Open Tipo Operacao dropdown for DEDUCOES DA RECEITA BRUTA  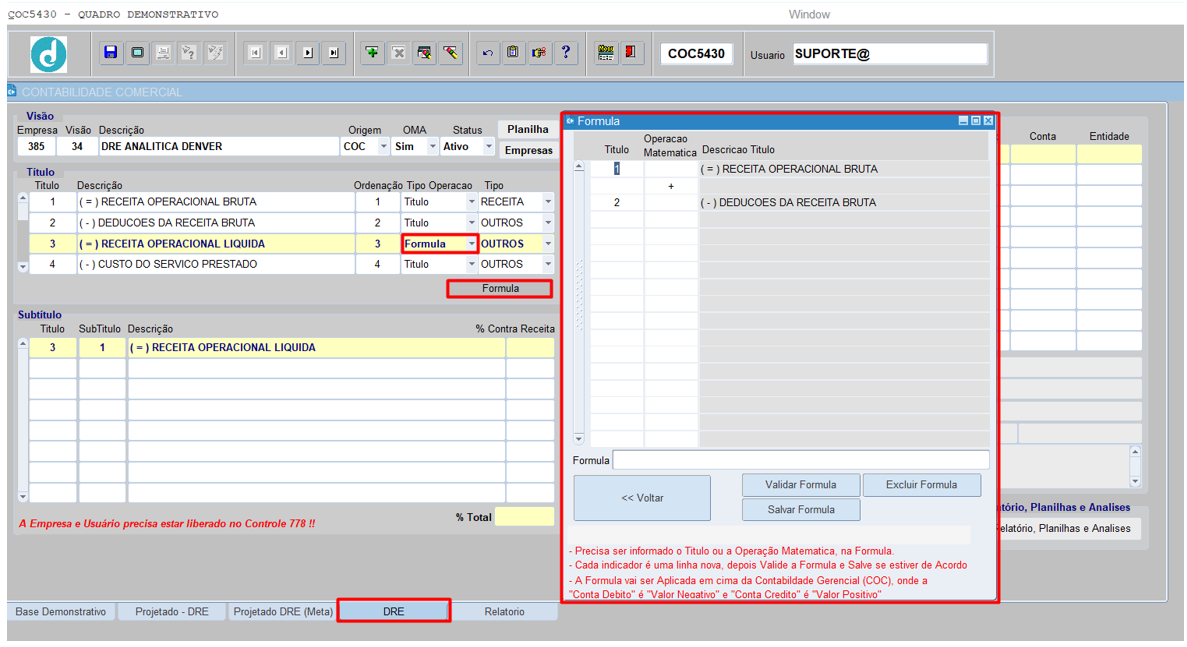pos(472,223)
